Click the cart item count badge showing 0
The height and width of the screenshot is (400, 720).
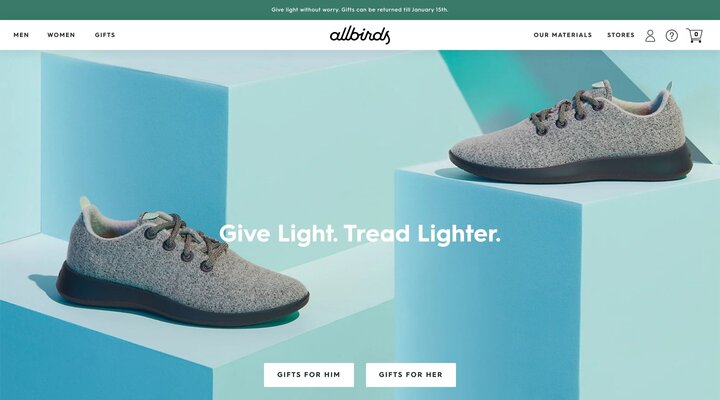pyautogui.click(x=696, y=34)
